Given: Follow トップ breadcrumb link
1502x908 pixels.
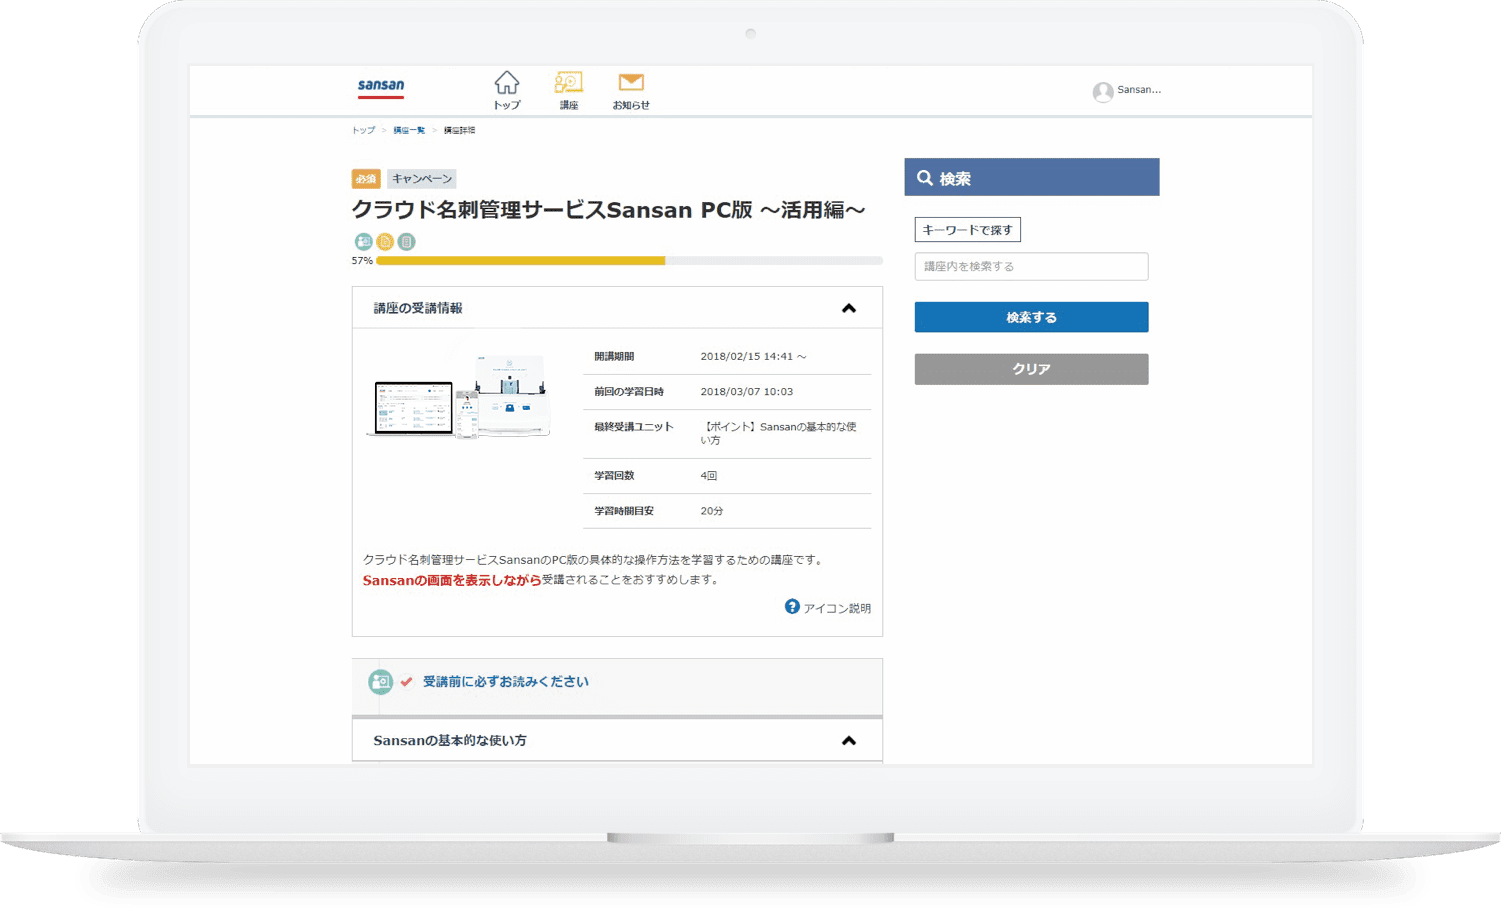Looking at the screenshot, I should 363,130.
